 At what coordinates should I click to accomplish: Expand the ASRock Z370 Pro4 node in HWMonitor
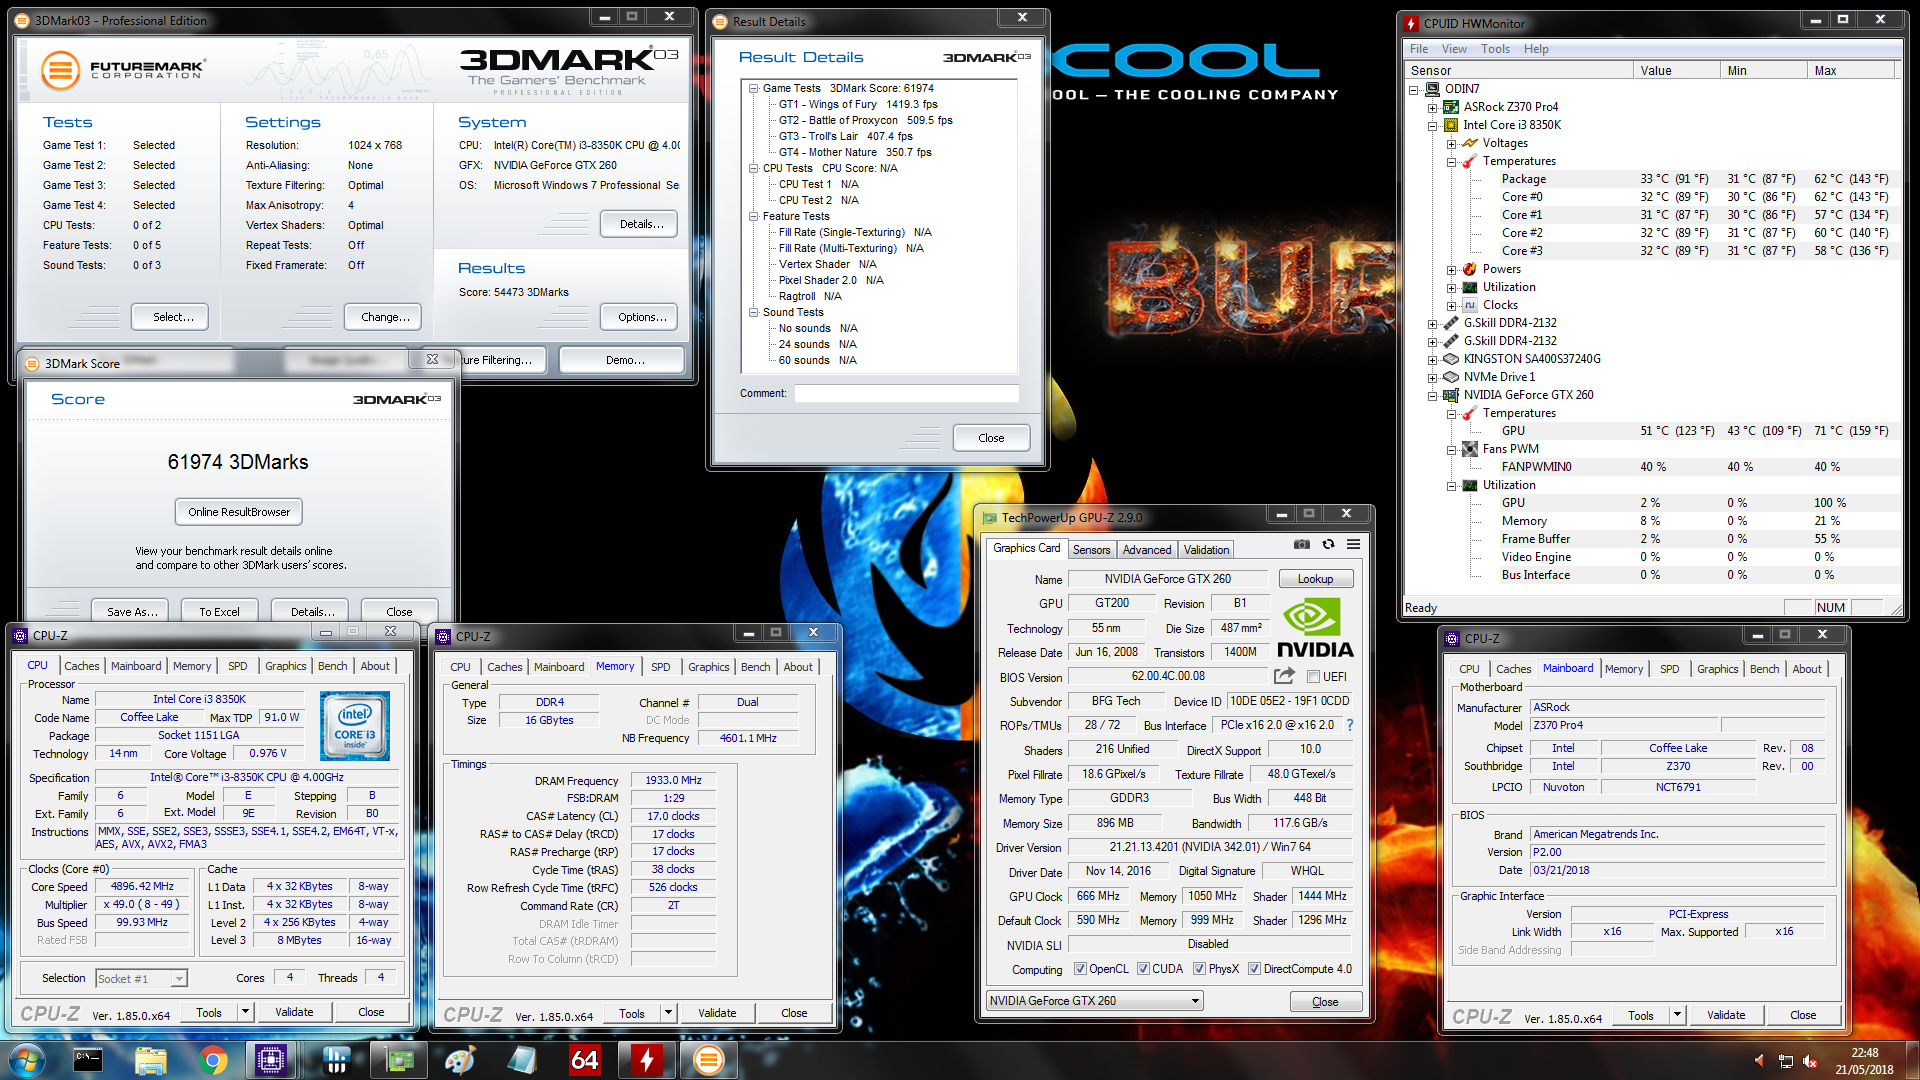click(x=1432, y=107)
